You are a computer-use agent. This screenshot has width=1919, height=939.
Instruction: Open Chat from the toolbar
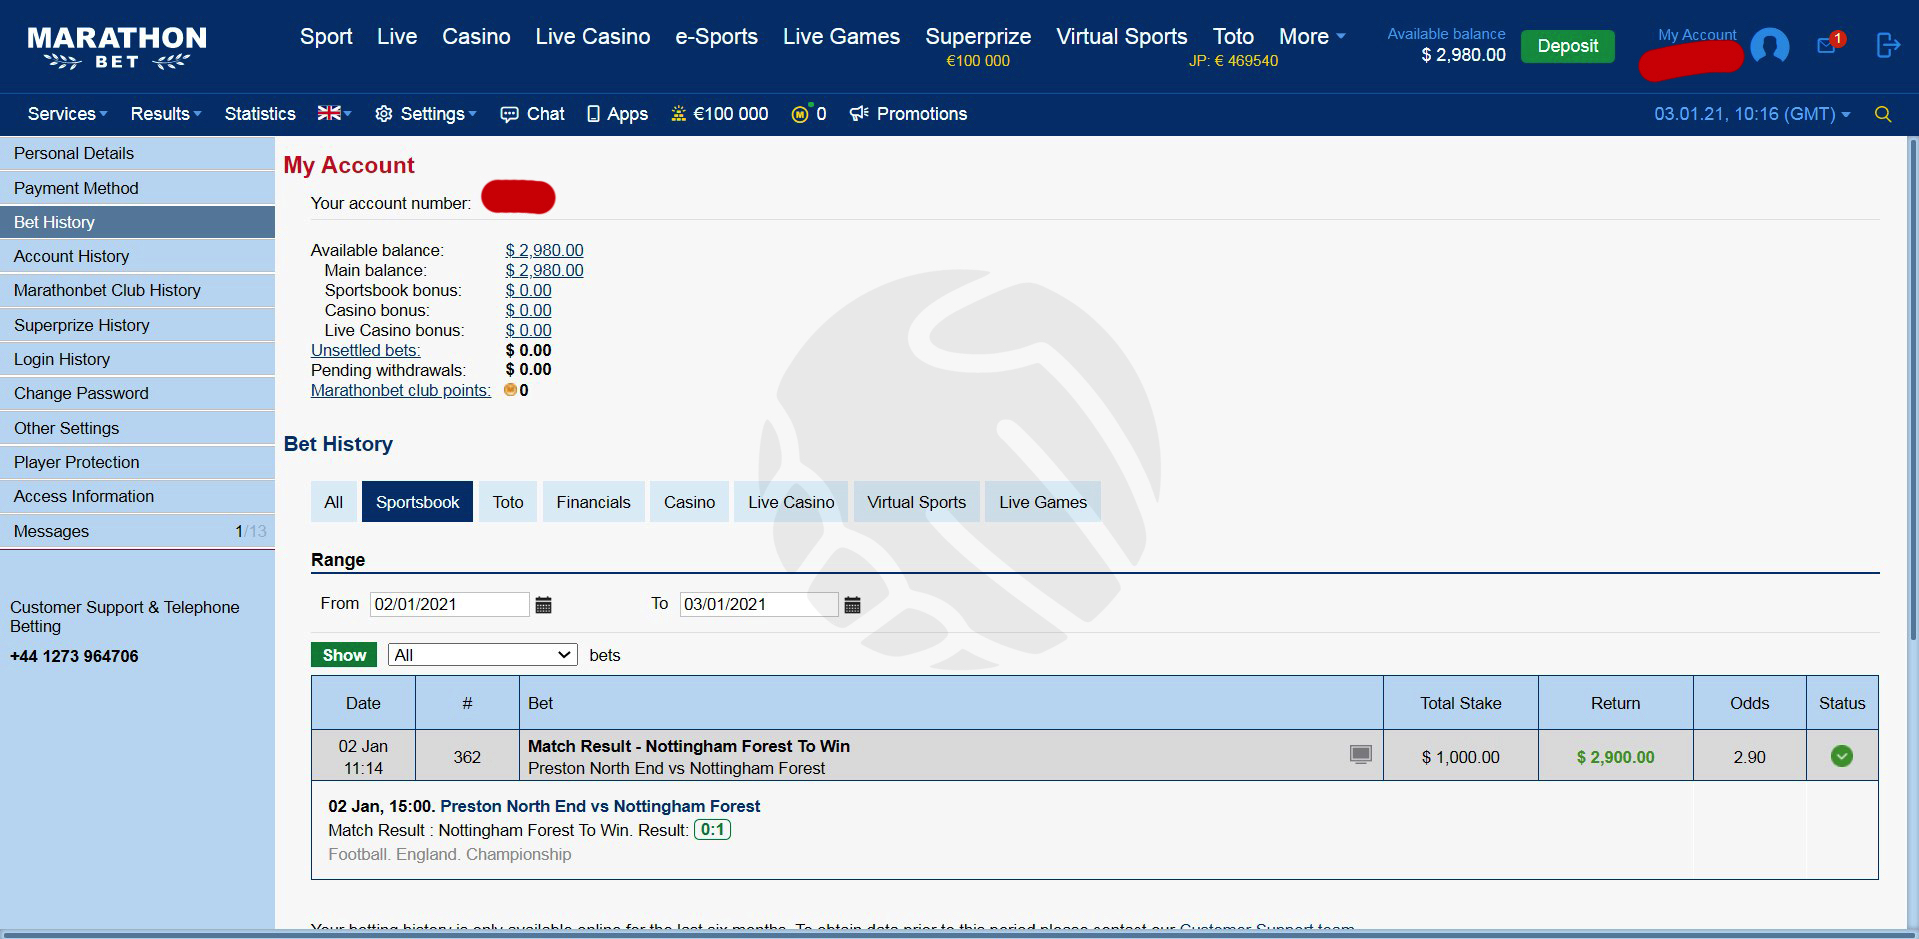click(533, 114)
